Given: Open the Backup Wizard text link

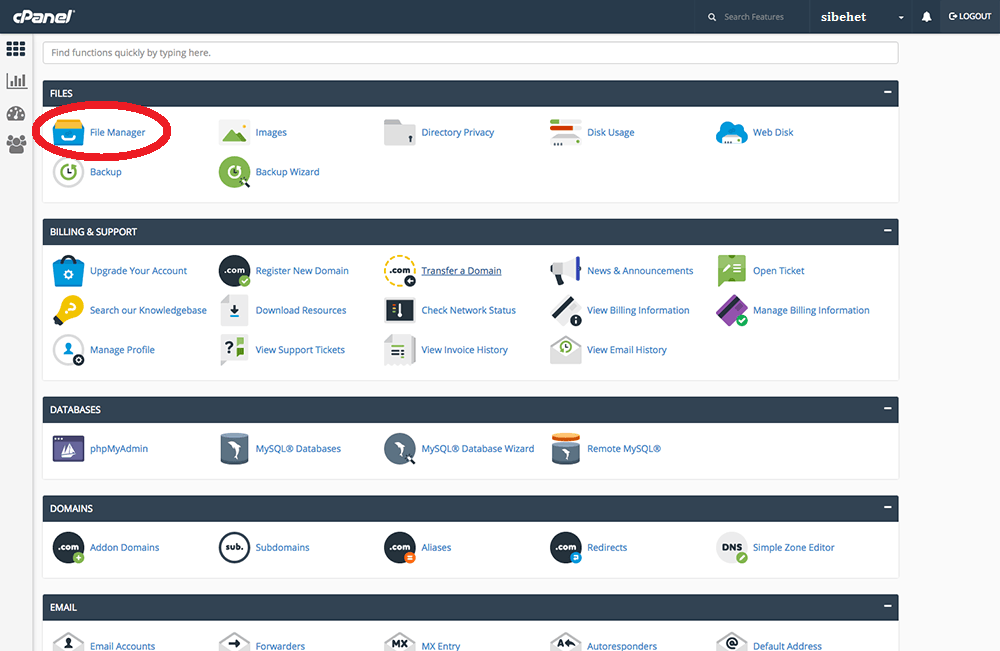Looking at the screenshot, I should (x=287, y=172).
